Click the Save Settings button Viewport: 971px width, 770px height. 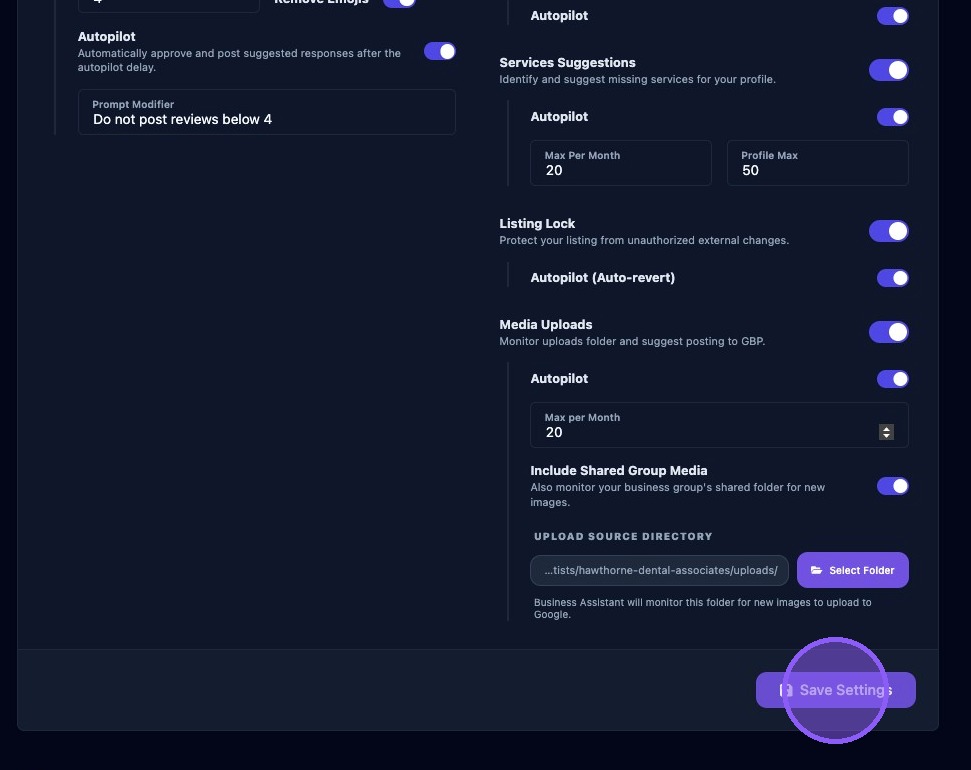click(835, 690)
